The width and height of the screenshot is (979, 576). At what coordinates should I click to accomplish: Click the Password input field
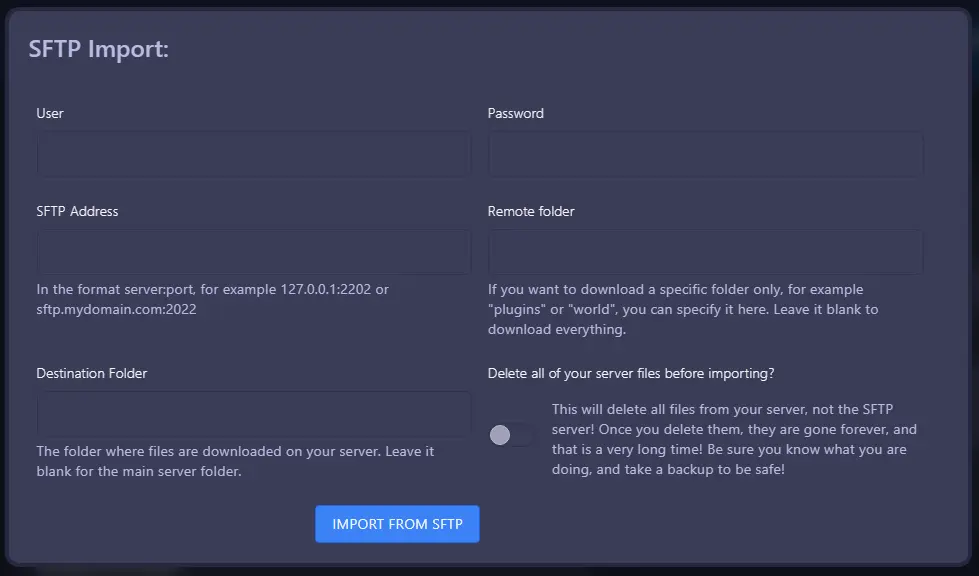705,153
